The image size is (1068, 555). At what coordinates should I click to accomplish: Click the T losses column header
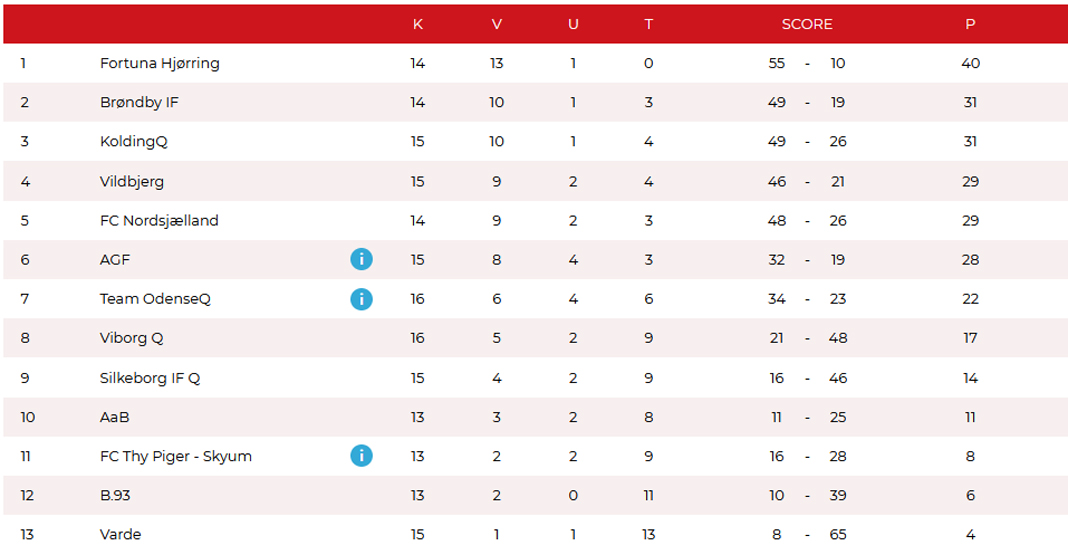click(648, 25)
